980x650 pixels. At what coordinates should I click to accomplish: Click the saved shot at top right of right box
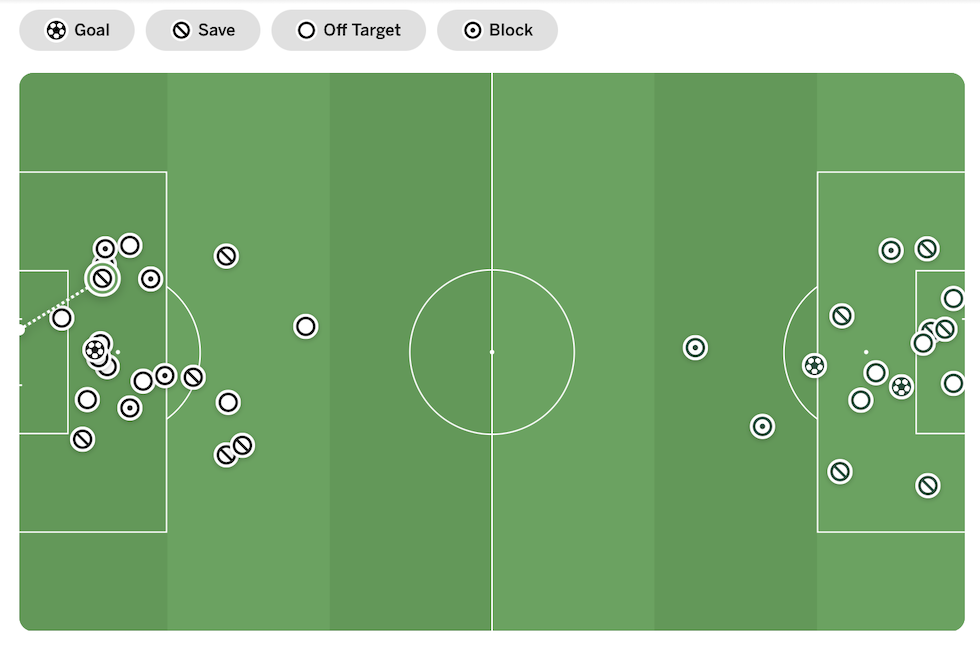pyautogui.click(x=927, y=249)
